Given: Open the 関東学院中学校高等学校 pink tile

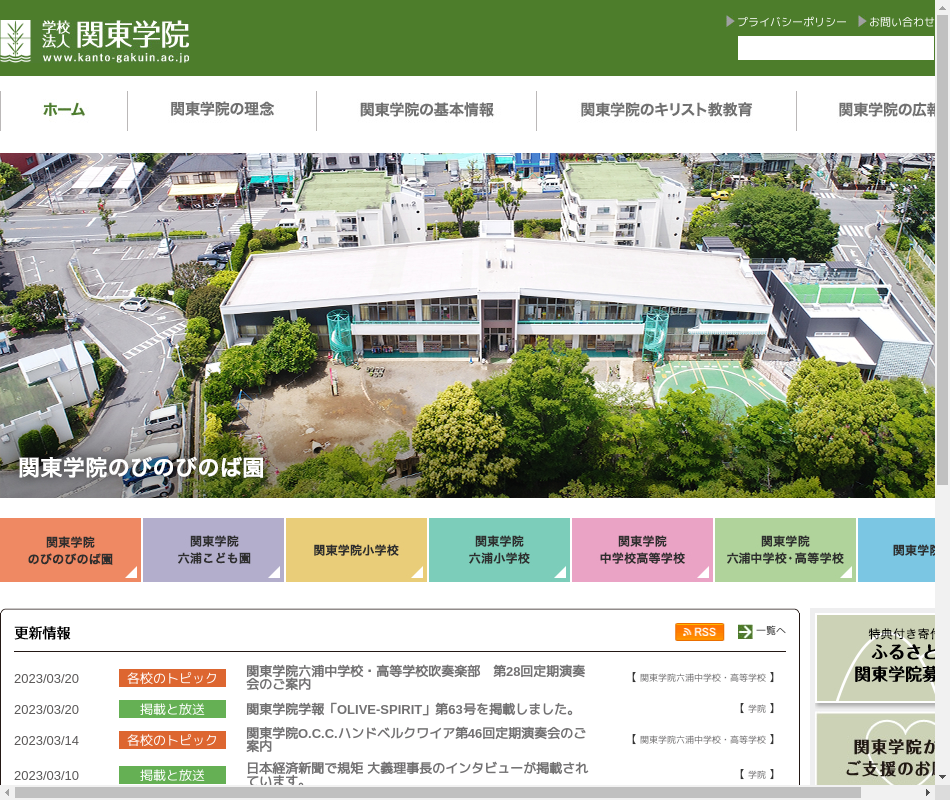Looking at the screenshot, I should point(642,550).
